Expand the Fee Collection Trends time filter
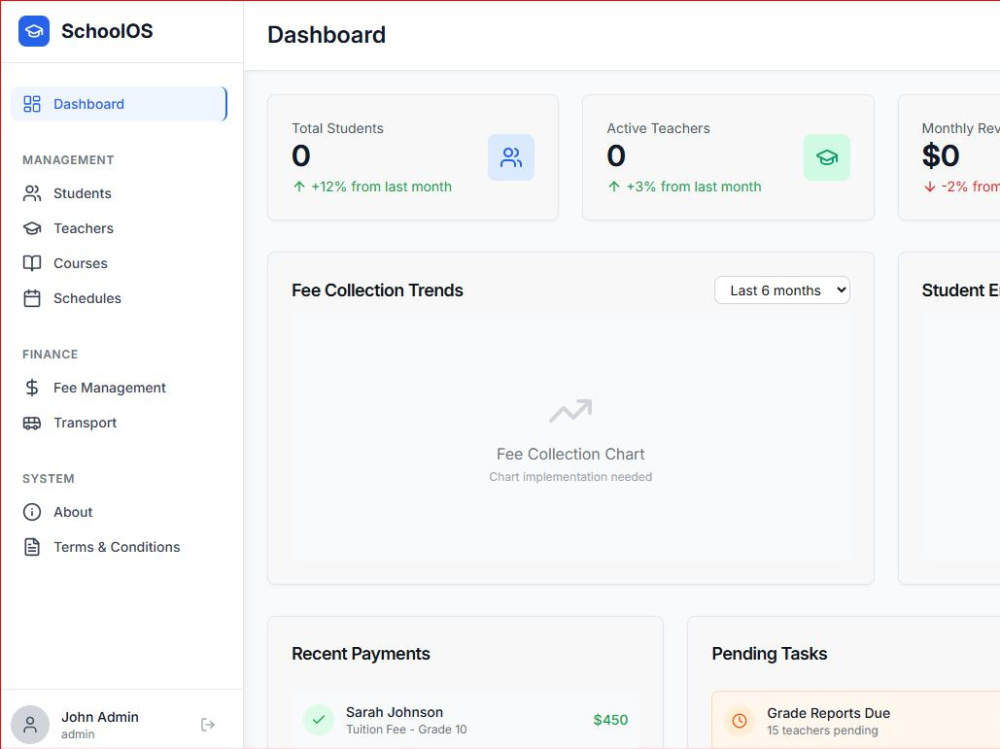1000x749 pixels. [x=782, y=290]
